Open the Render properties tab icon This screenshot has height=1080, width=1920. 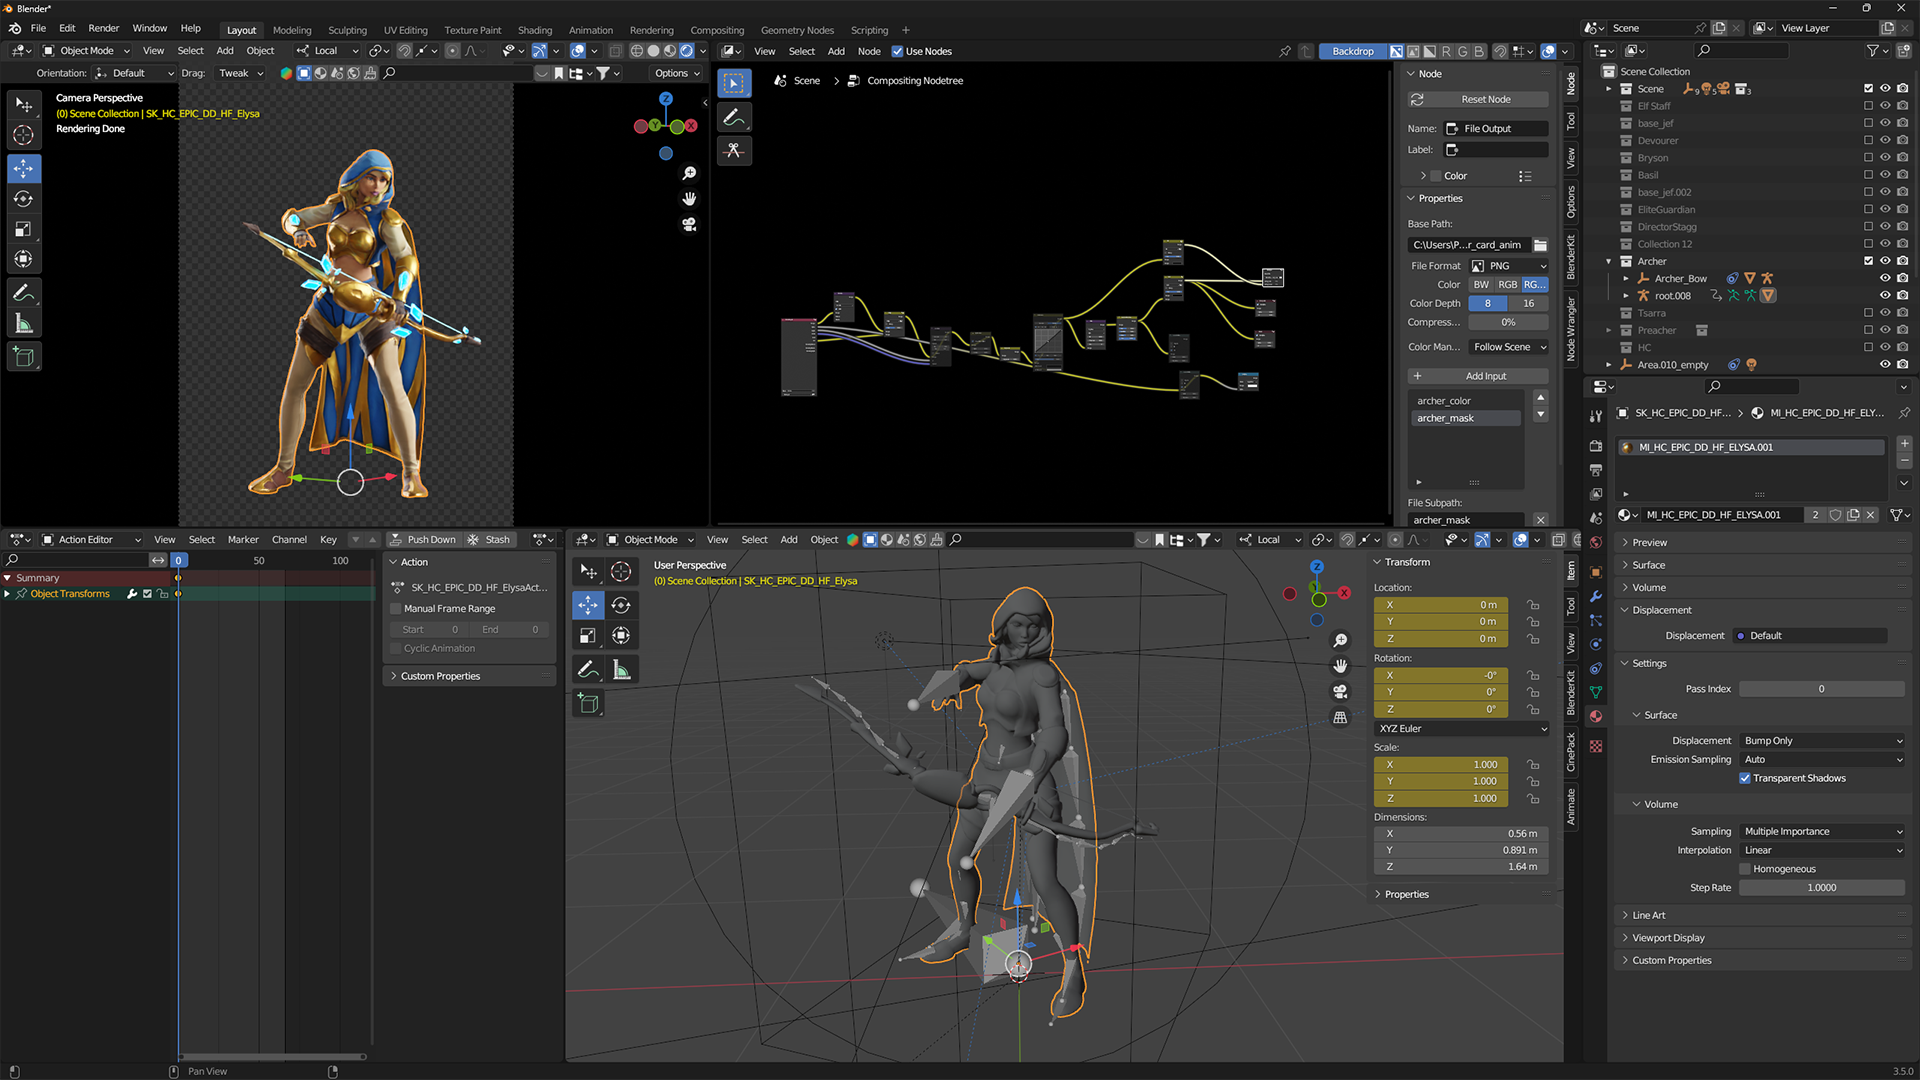pos(1596,446)
